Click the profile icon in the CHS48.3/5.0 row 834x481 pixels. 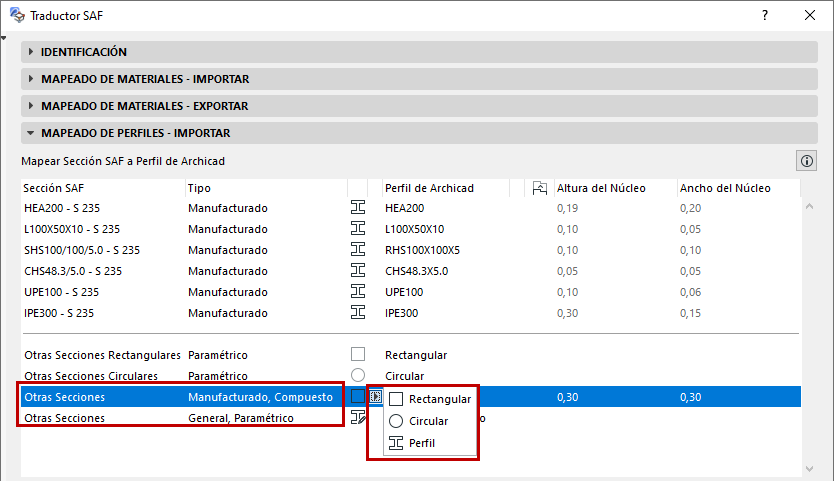(358, 271)
